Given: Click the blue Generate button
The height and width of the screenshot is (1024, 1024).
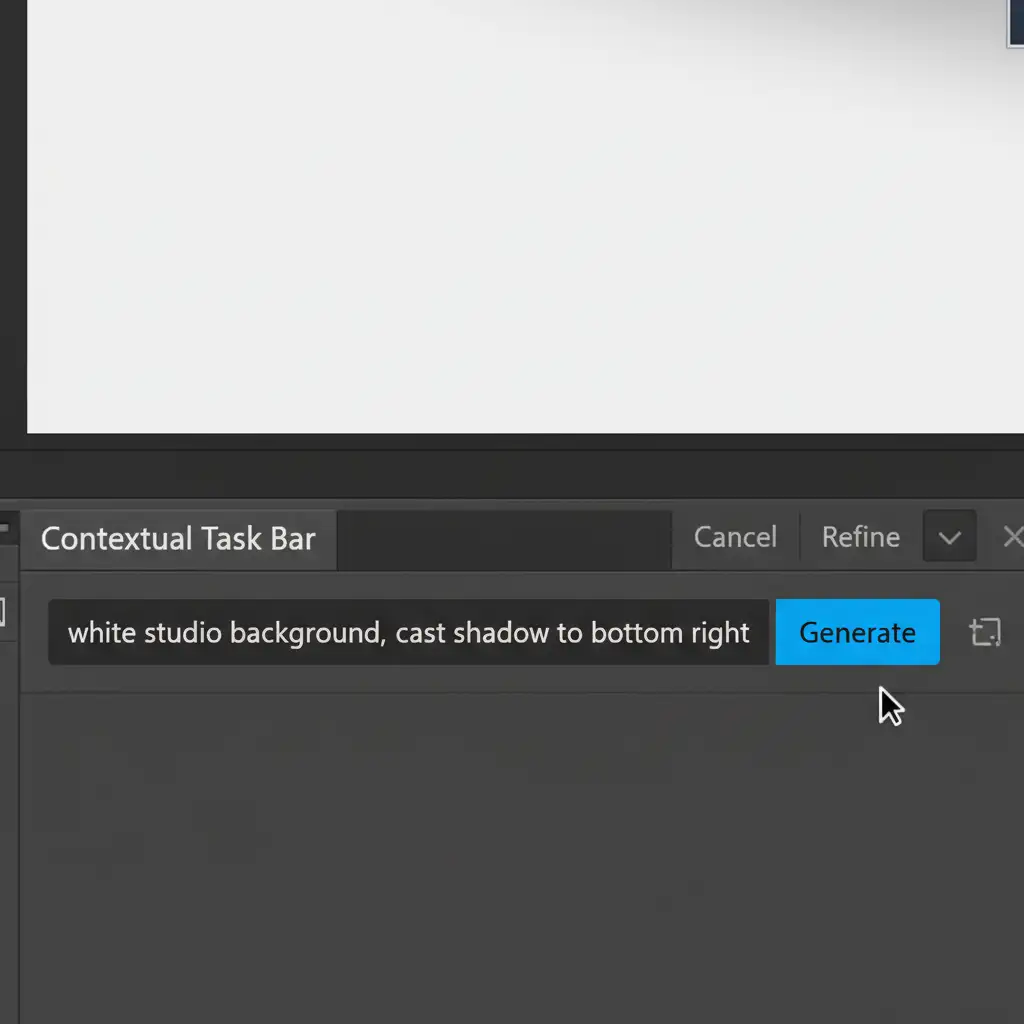Looking at the screenshot, I should click(x=857, y=632).
